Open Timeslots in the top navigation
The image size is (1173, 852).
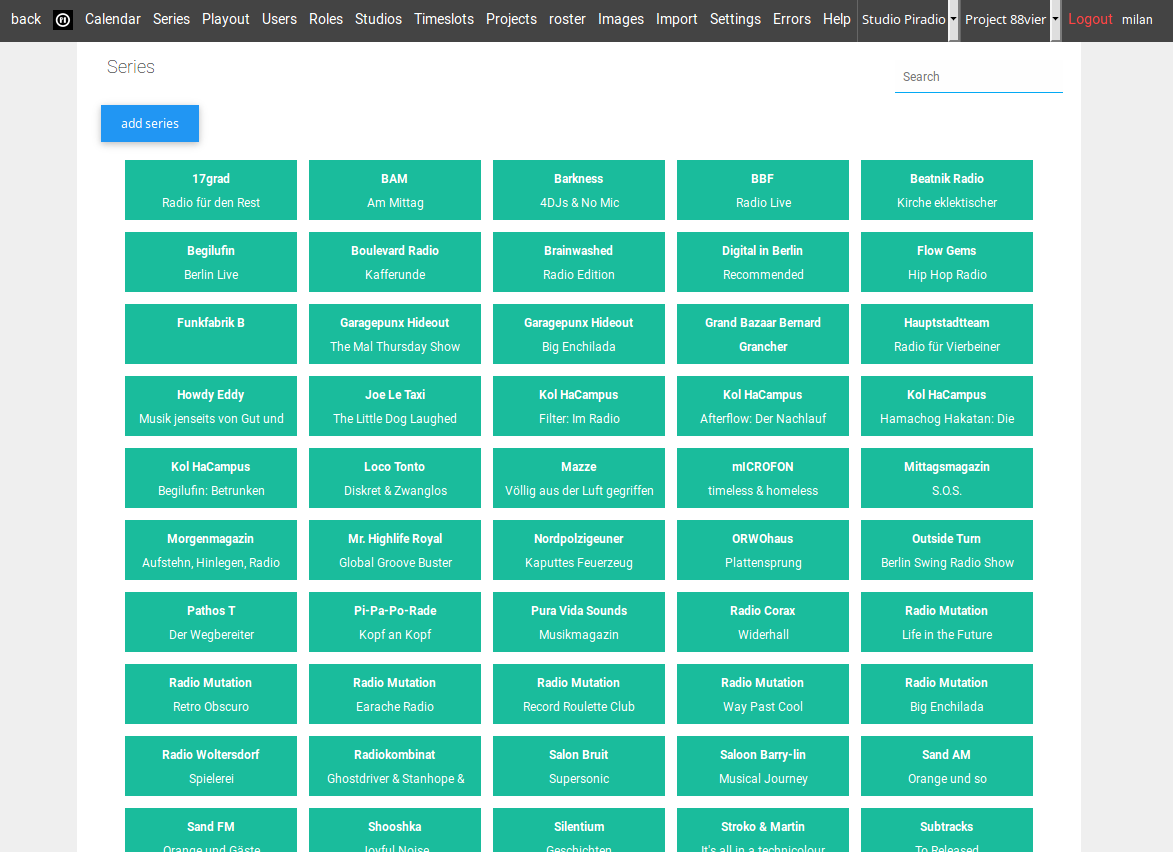444,19
